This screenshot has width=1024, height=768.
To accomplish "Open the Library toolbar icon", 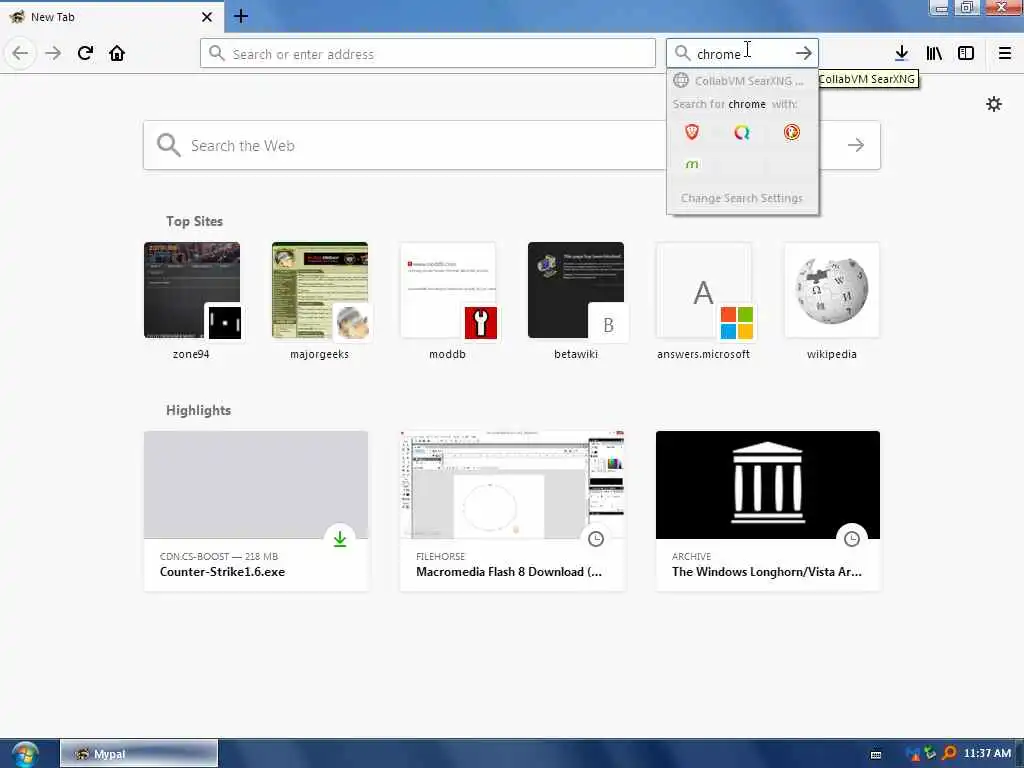I will point(934,54).
